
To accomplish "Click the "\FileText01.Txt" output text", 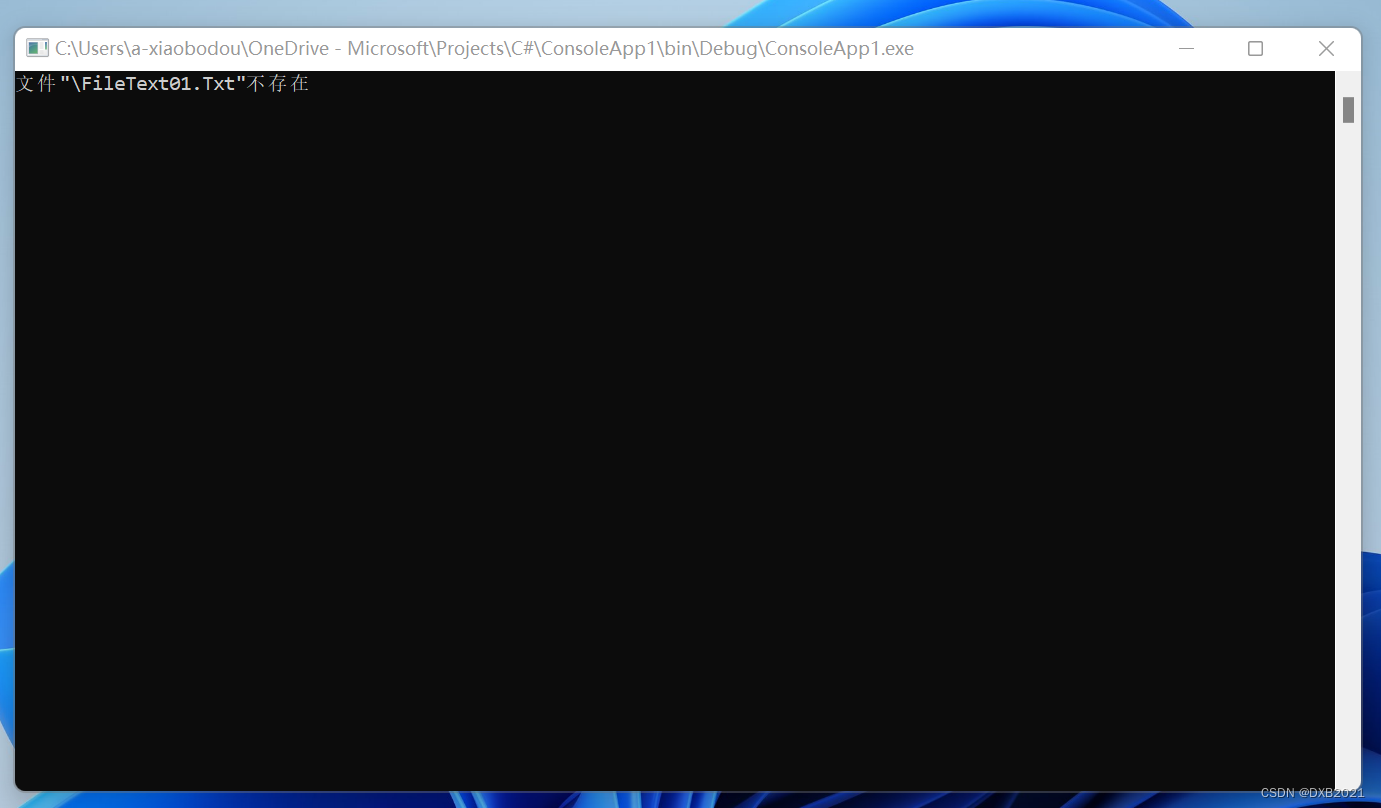I will click(x=153, y=84).
